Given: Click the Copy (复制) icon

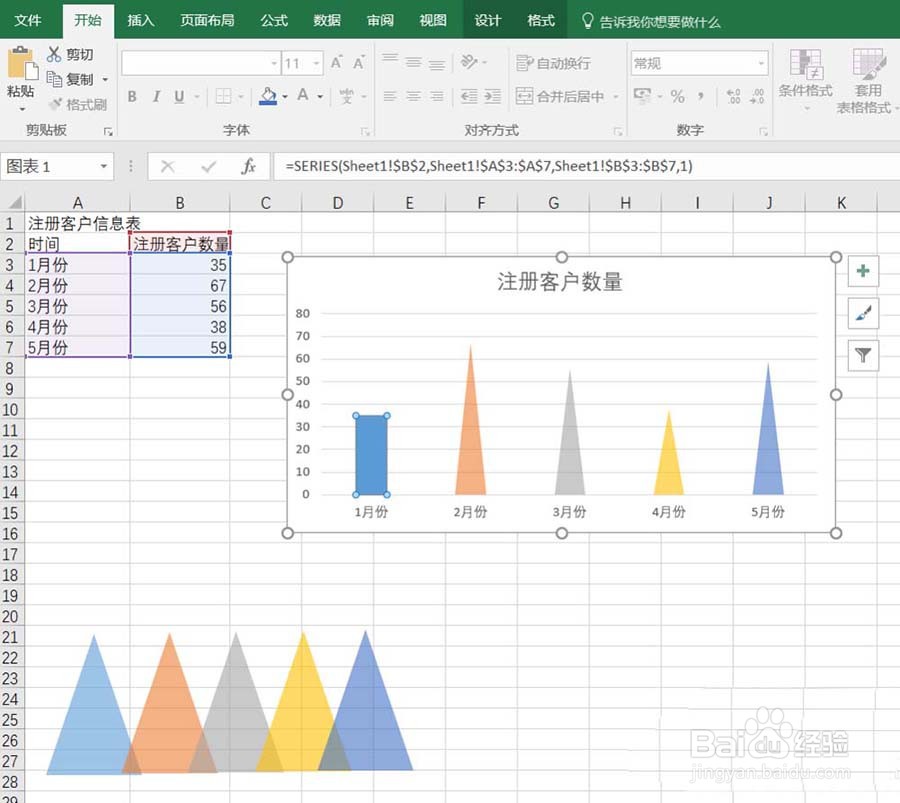Looking at the screenshot, I should [x=54, y=79].
